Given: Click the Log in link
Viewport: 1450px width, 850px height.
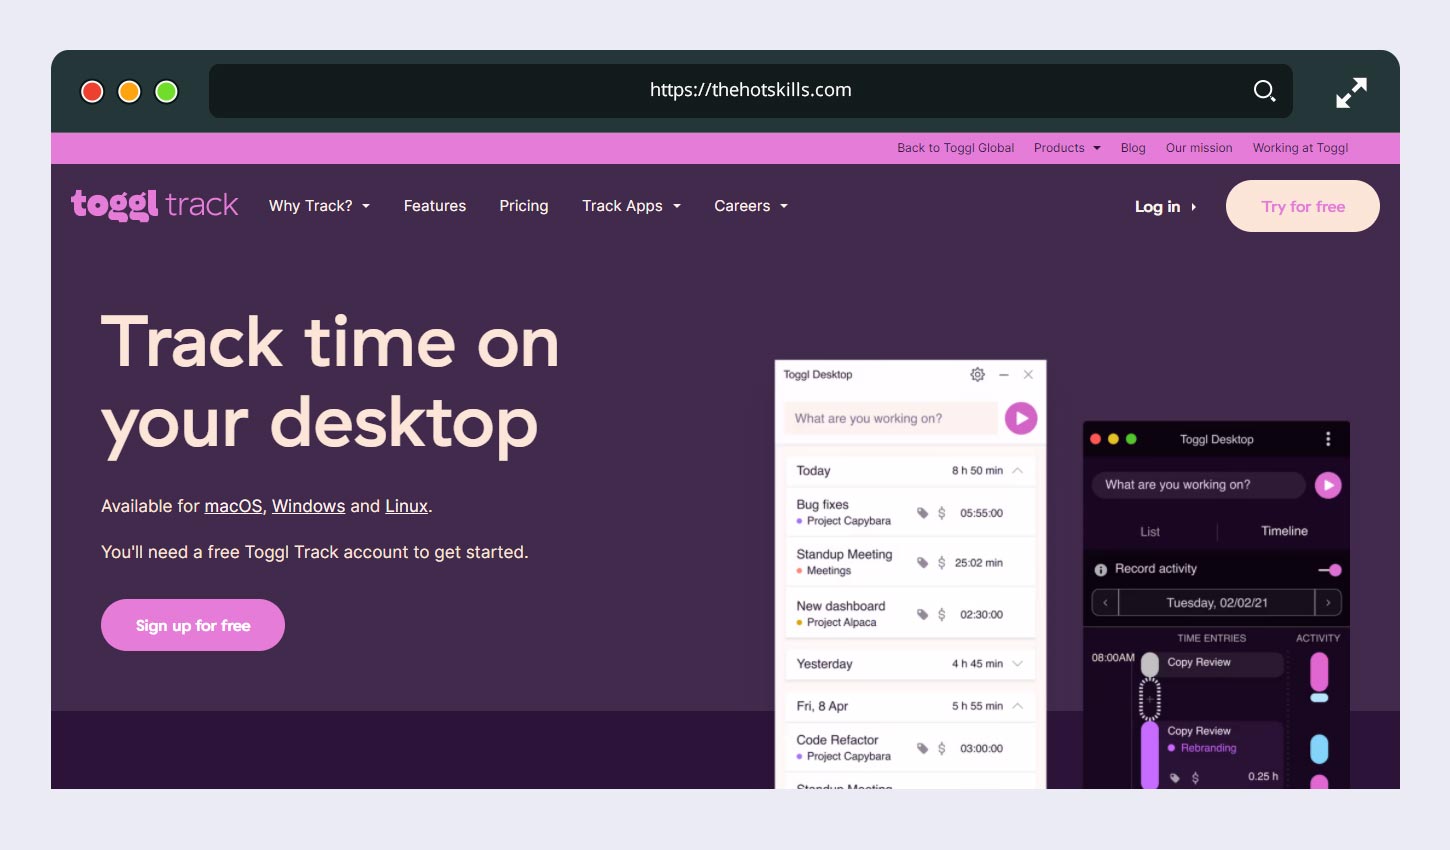Looking at the screenshot, I should pyautogui.click(x=1165, y=207).
